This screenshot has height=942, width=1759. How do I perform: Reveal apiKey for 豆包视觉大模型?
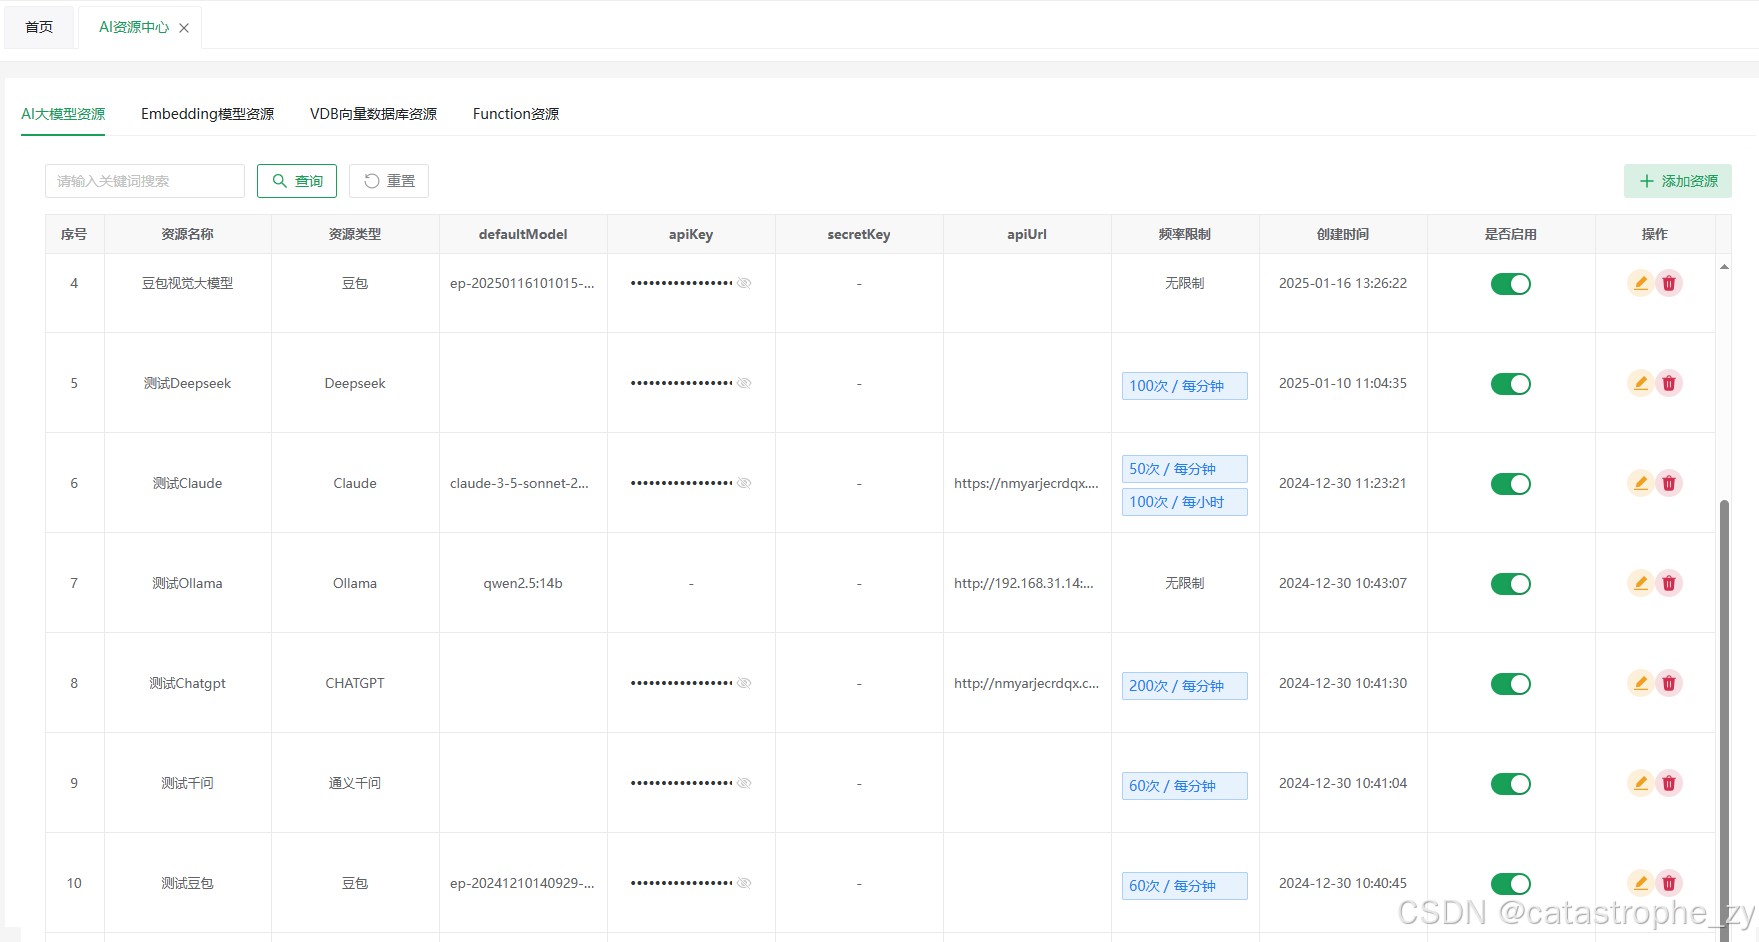click(744, 283)
